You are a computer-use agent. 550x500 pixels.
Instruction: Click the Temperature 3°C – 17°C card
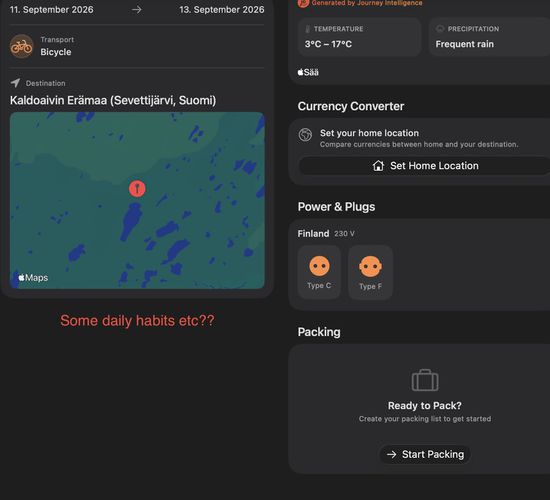359,37
